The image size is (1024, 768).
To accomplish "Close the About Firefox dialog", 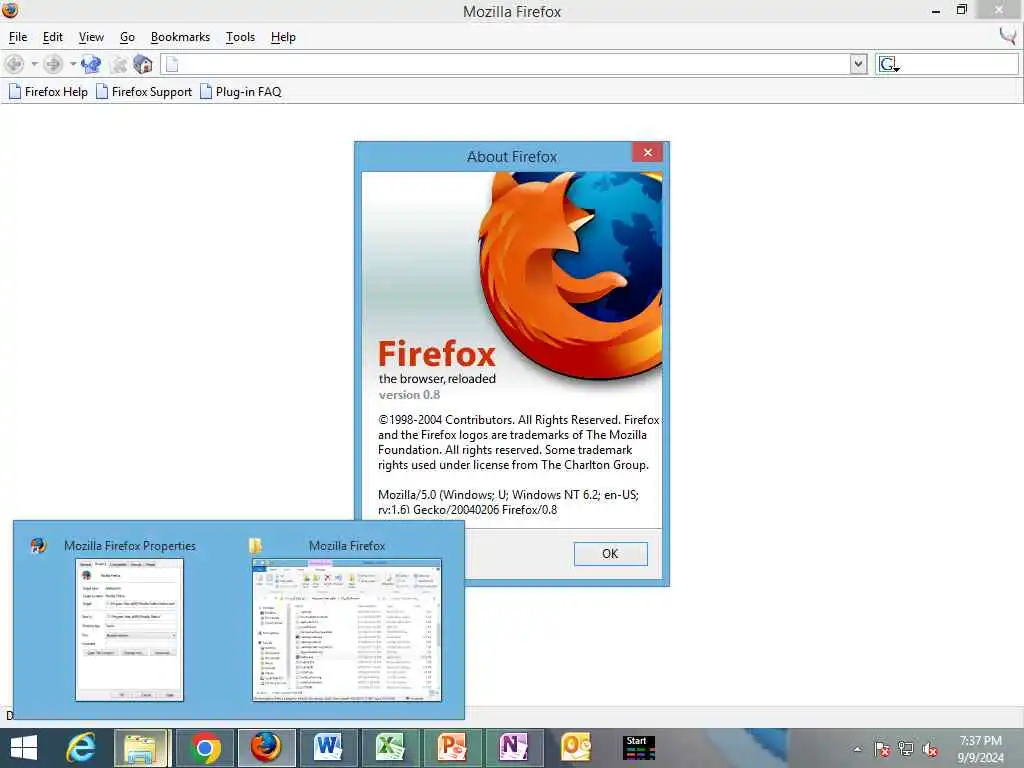I will coord(647,152).
